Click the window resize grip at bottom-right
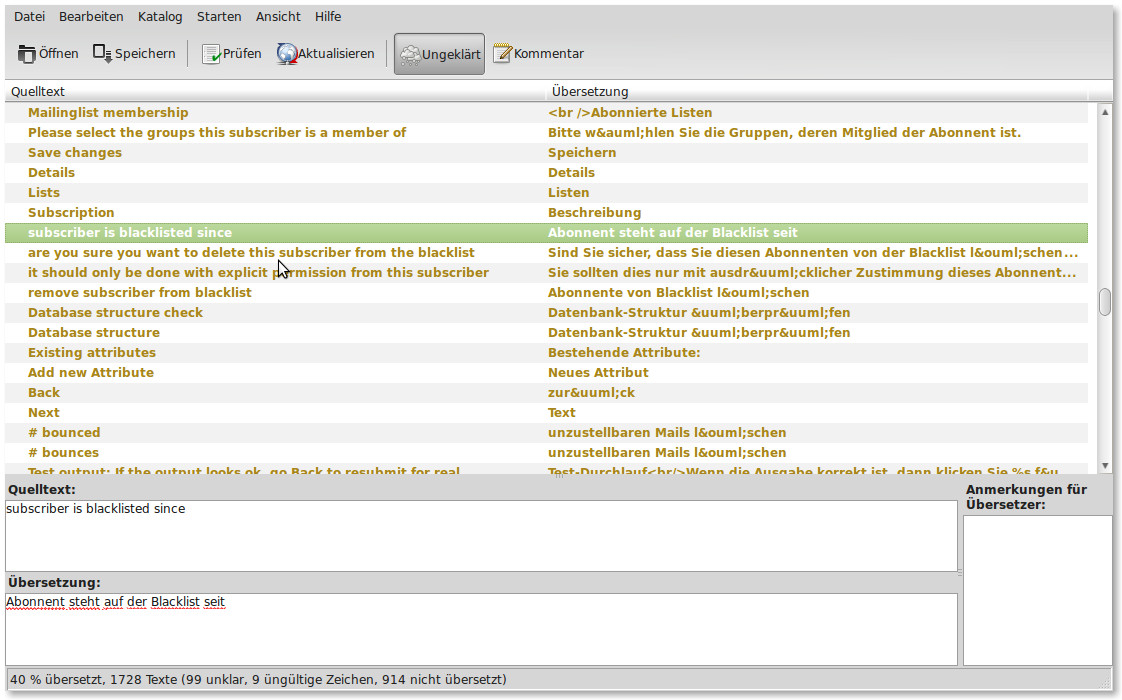The height and width of the screenshot is (700, 1122). point(1106,682)
